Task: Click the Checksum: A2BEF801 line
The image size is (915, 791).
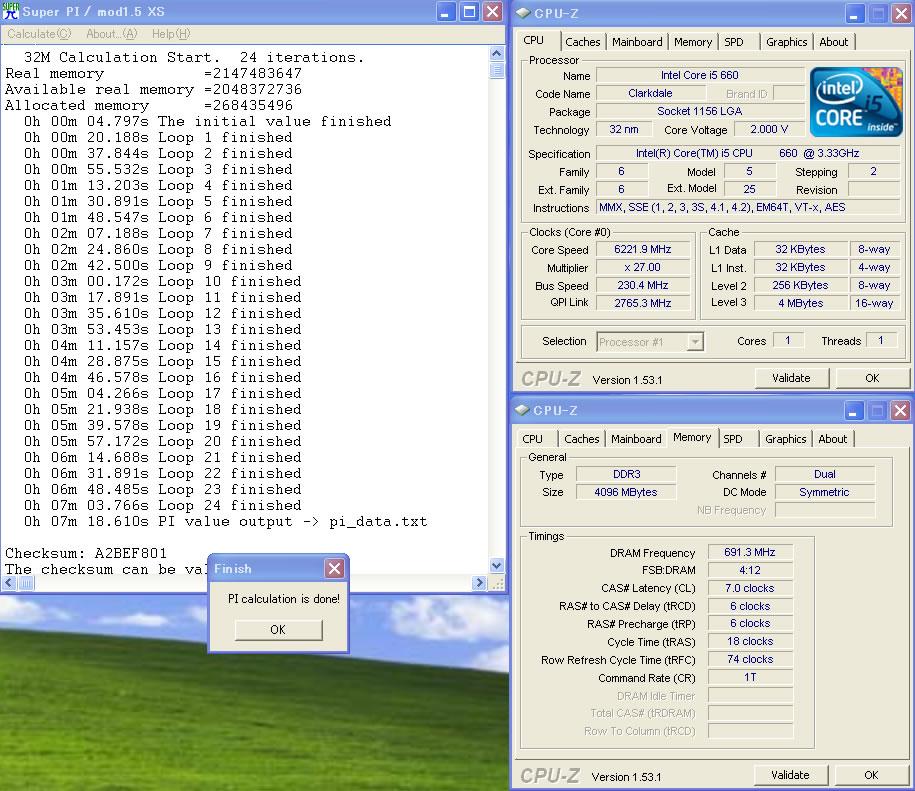Action: pos(86,553)
